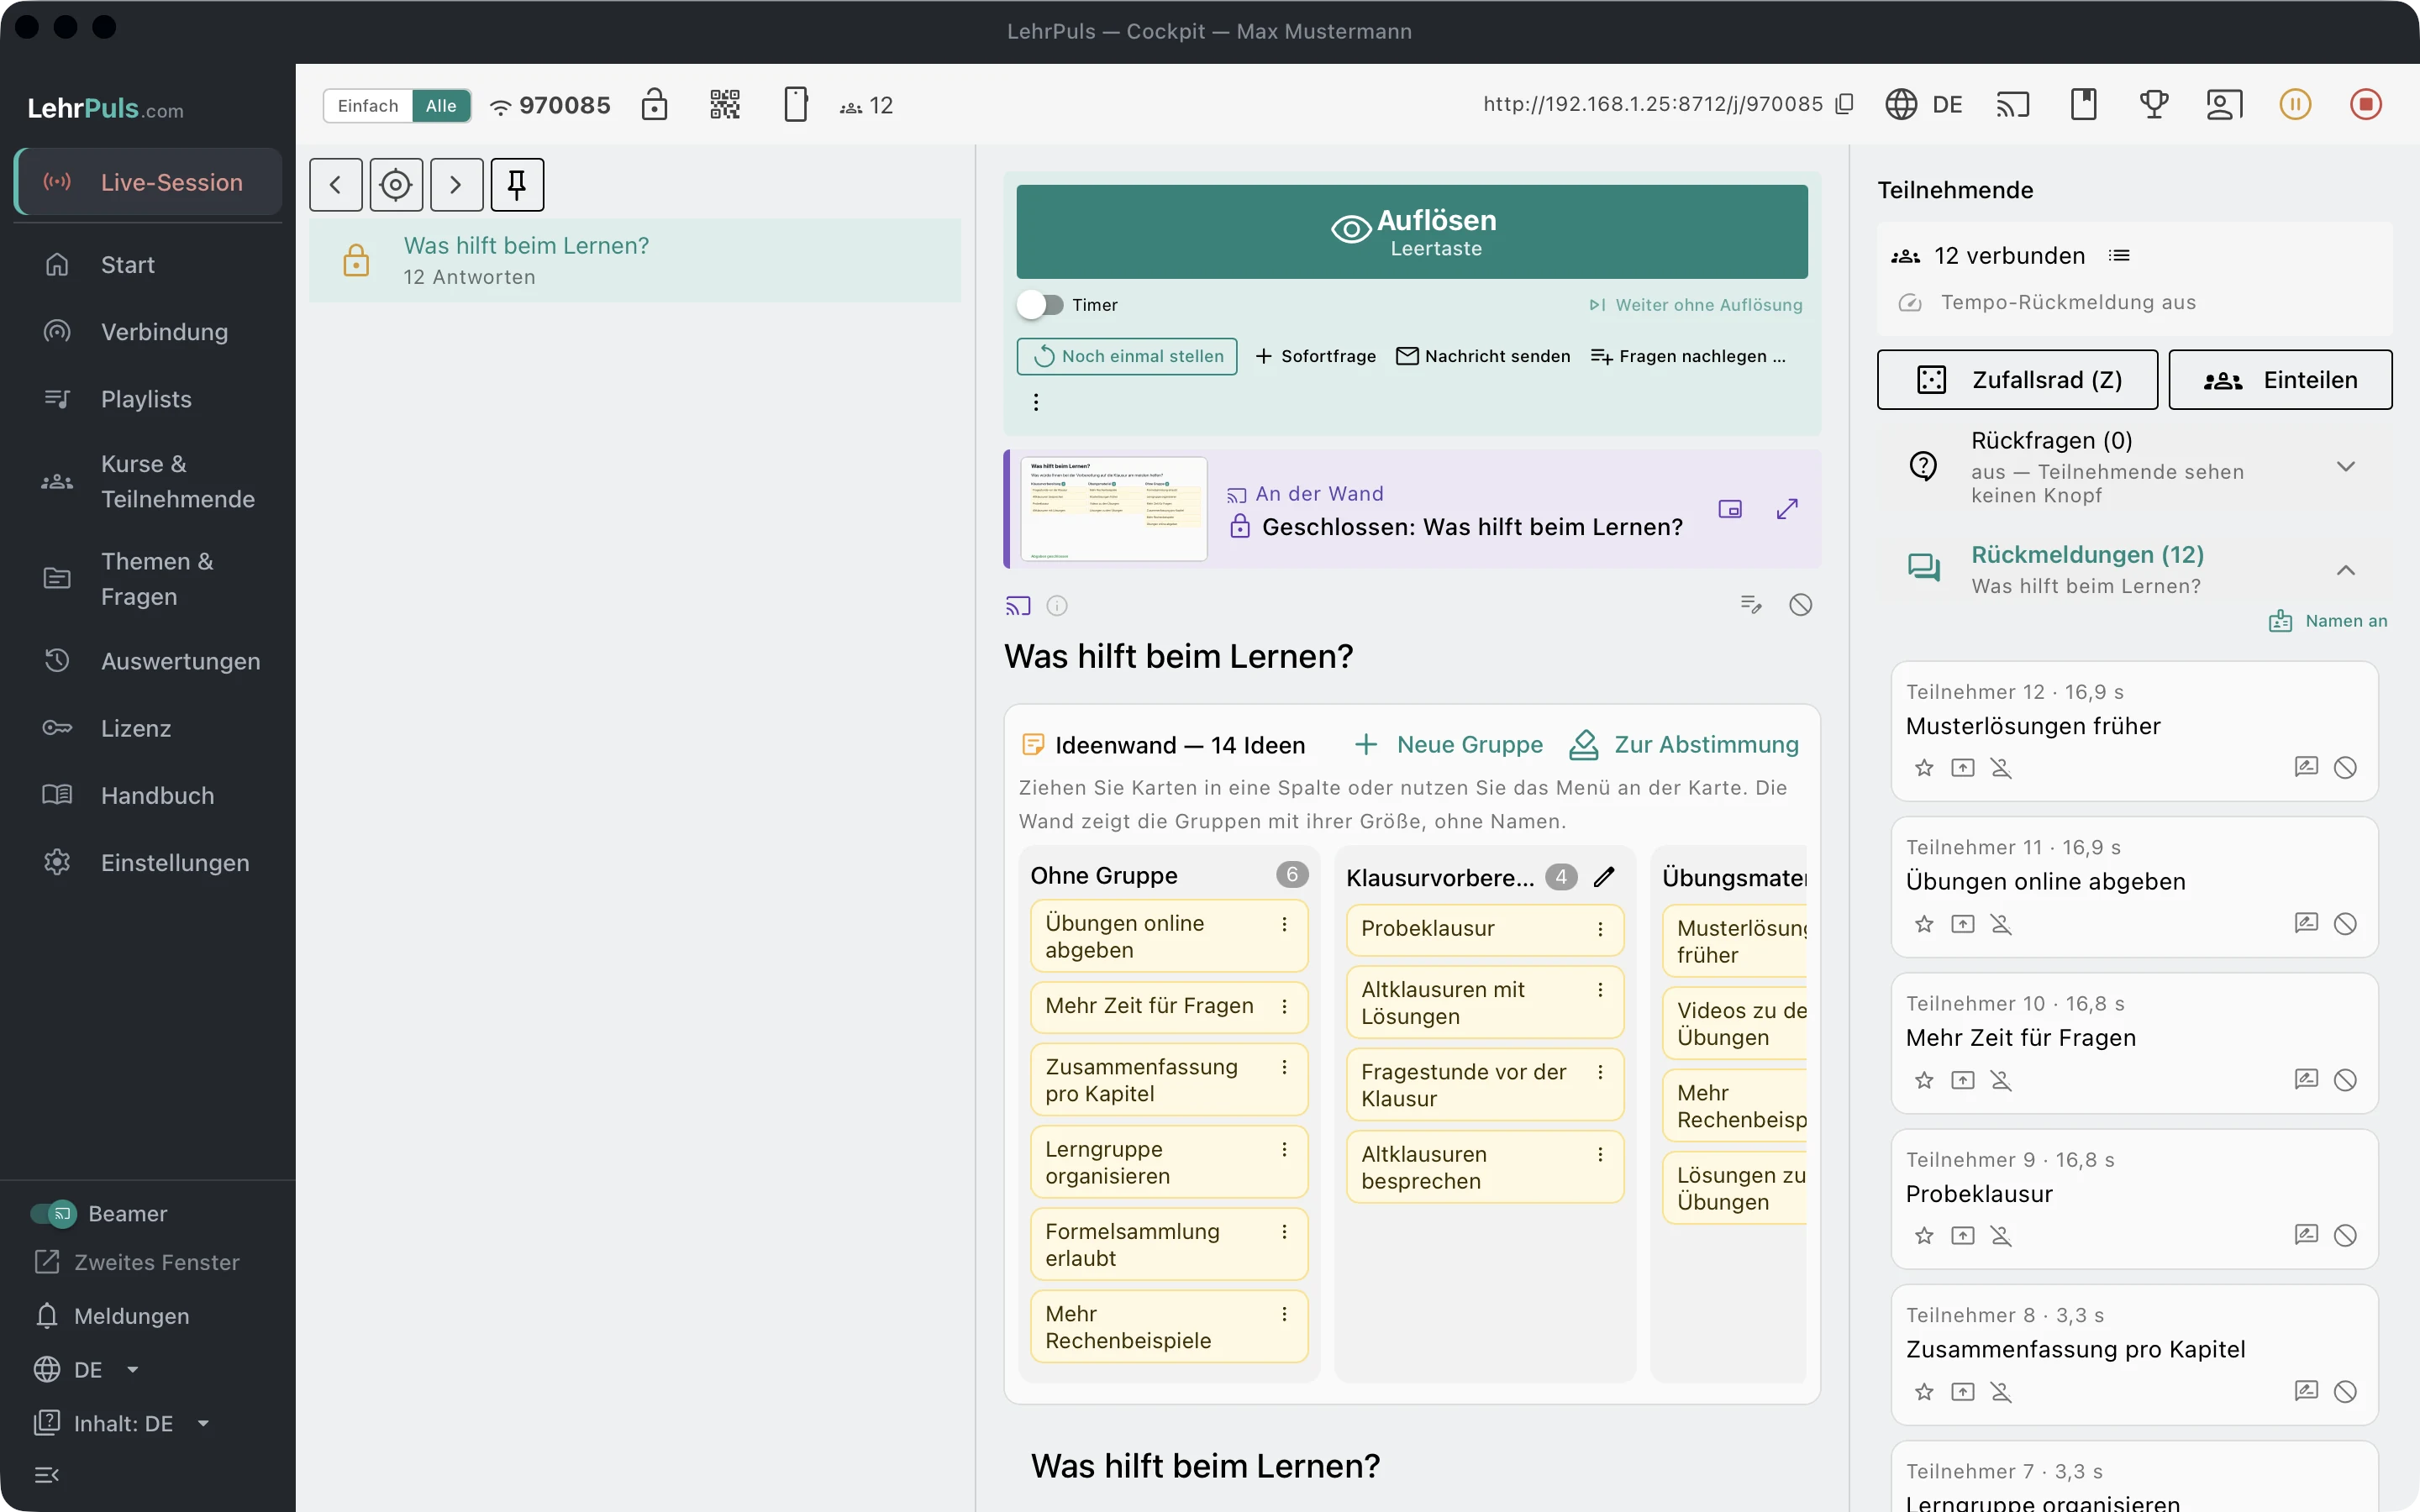This screenshot has width=2420, height=1512.
Task: Open the more options menu under Noch einmal stellen
Action: (x=1036, y=402)
